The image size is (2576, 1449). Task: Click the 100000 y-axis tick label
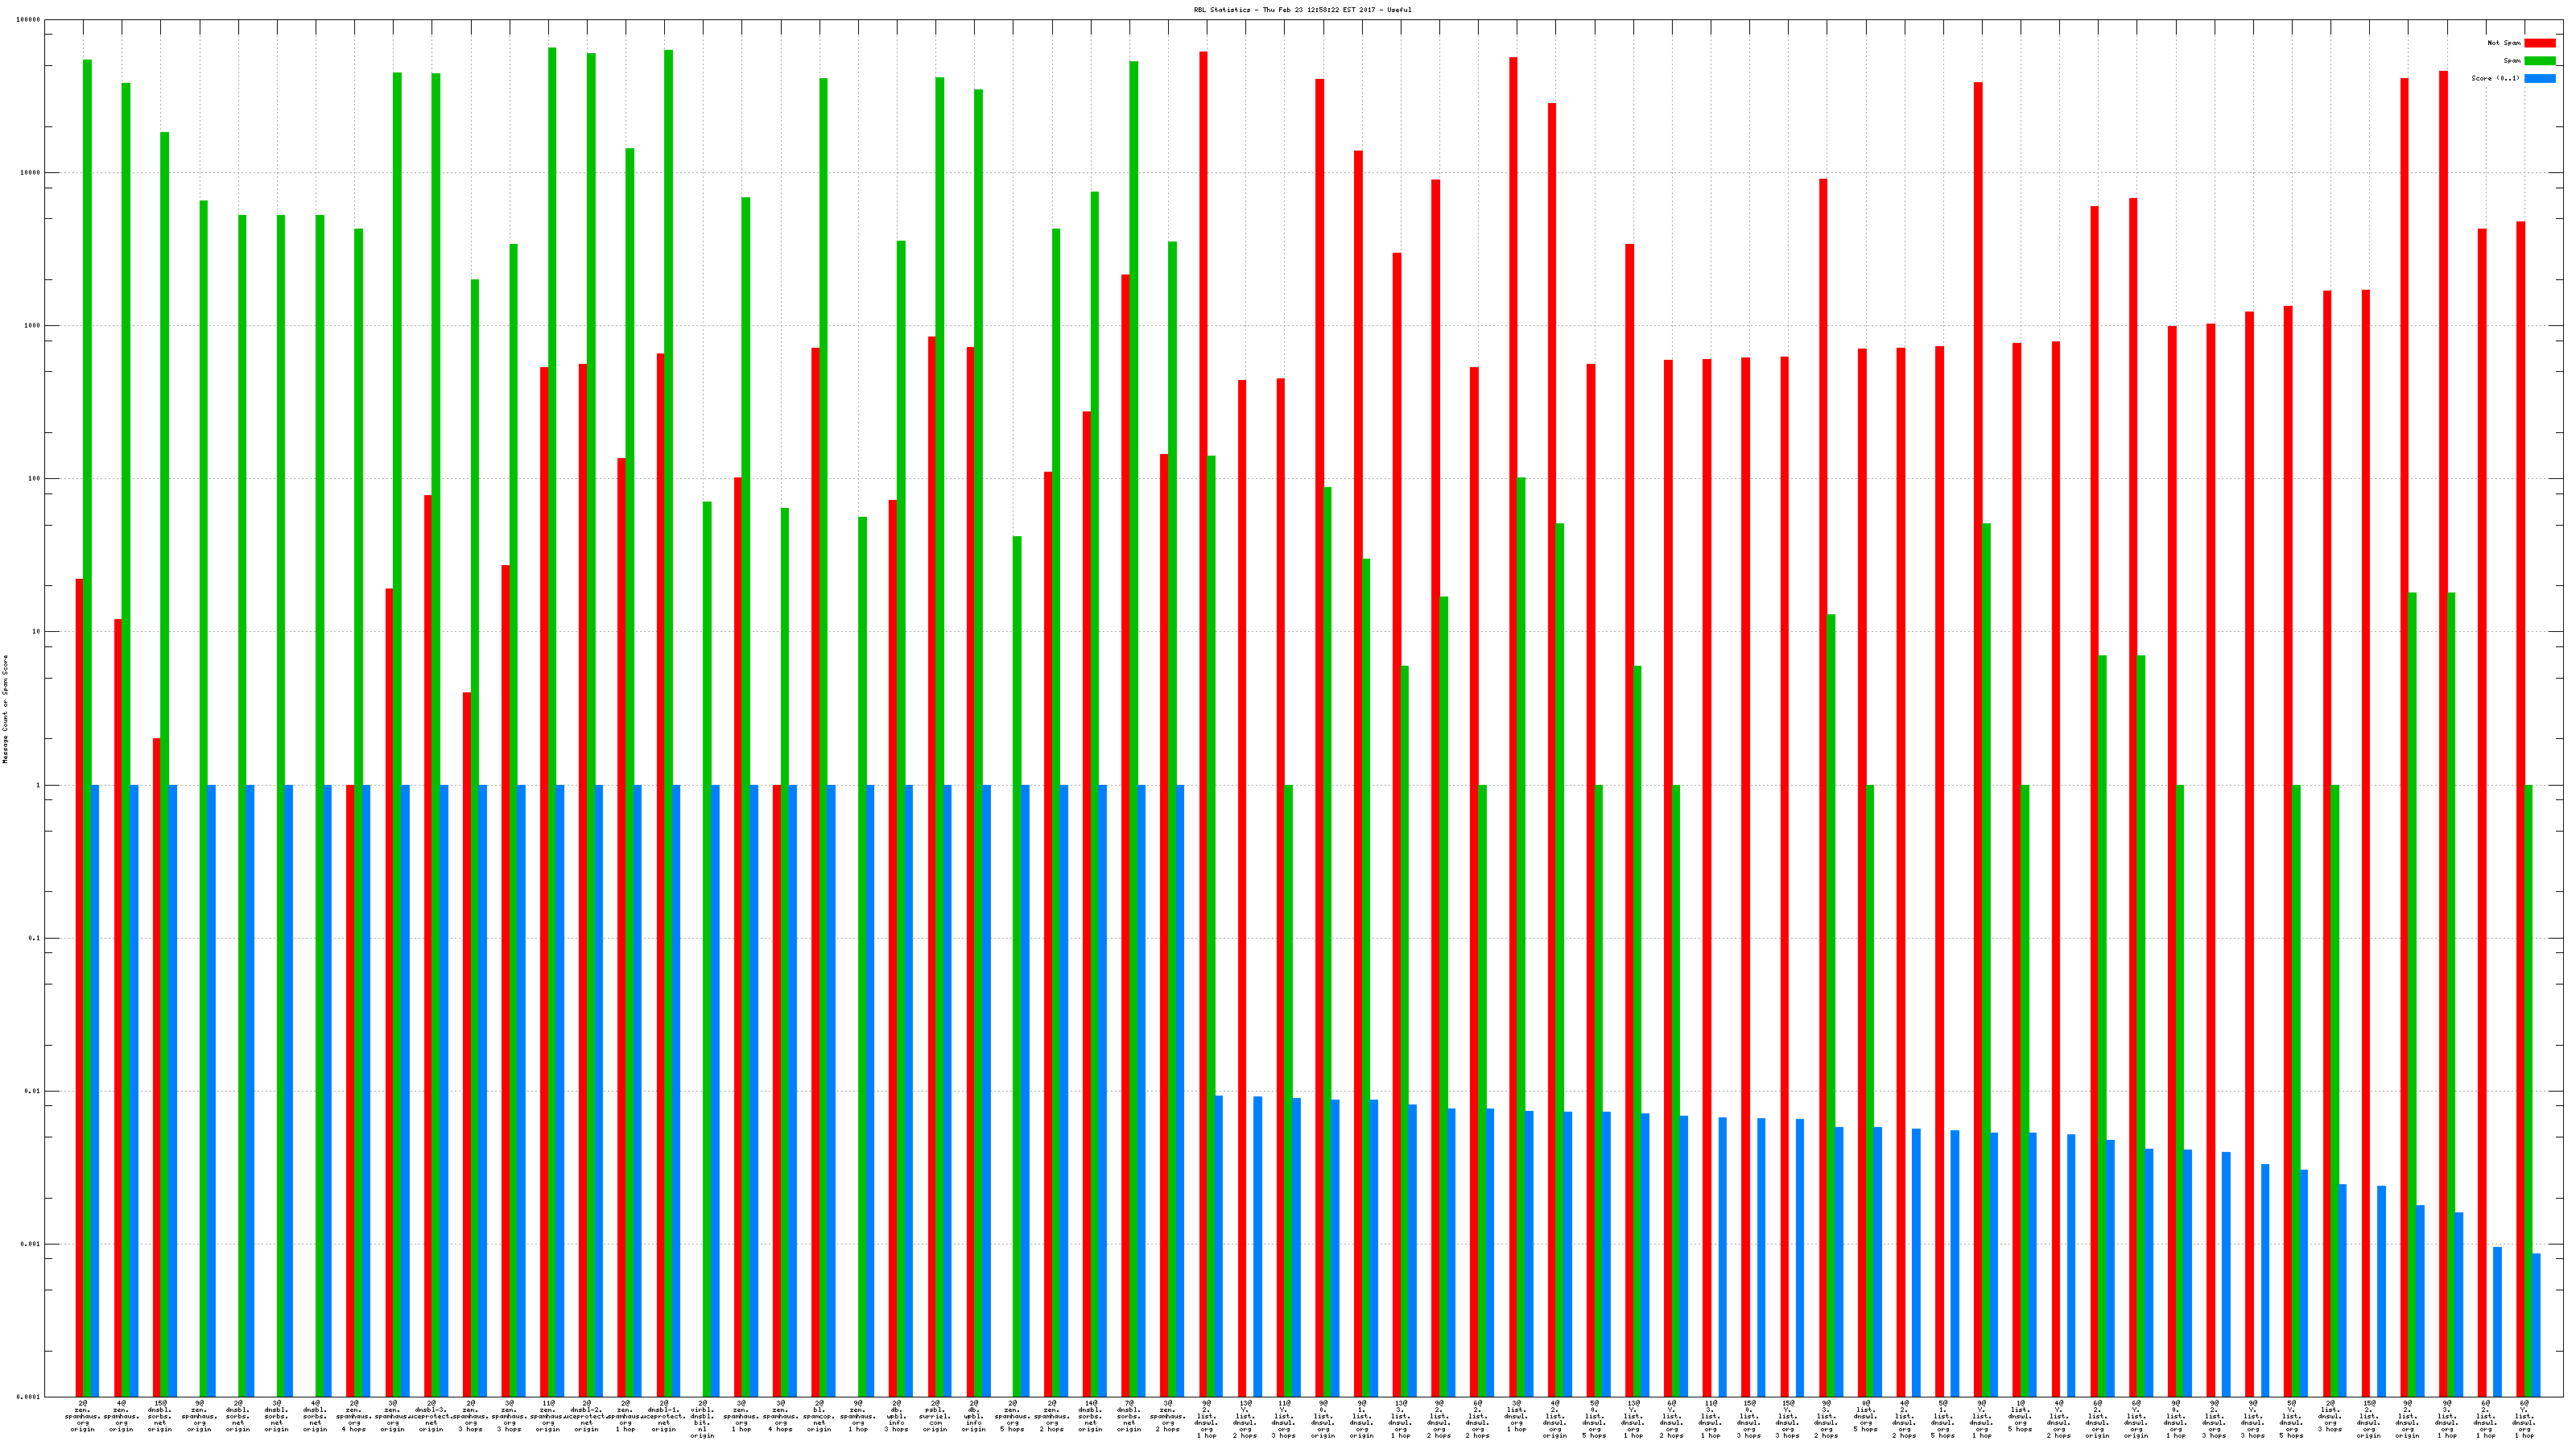pos(29,20)
